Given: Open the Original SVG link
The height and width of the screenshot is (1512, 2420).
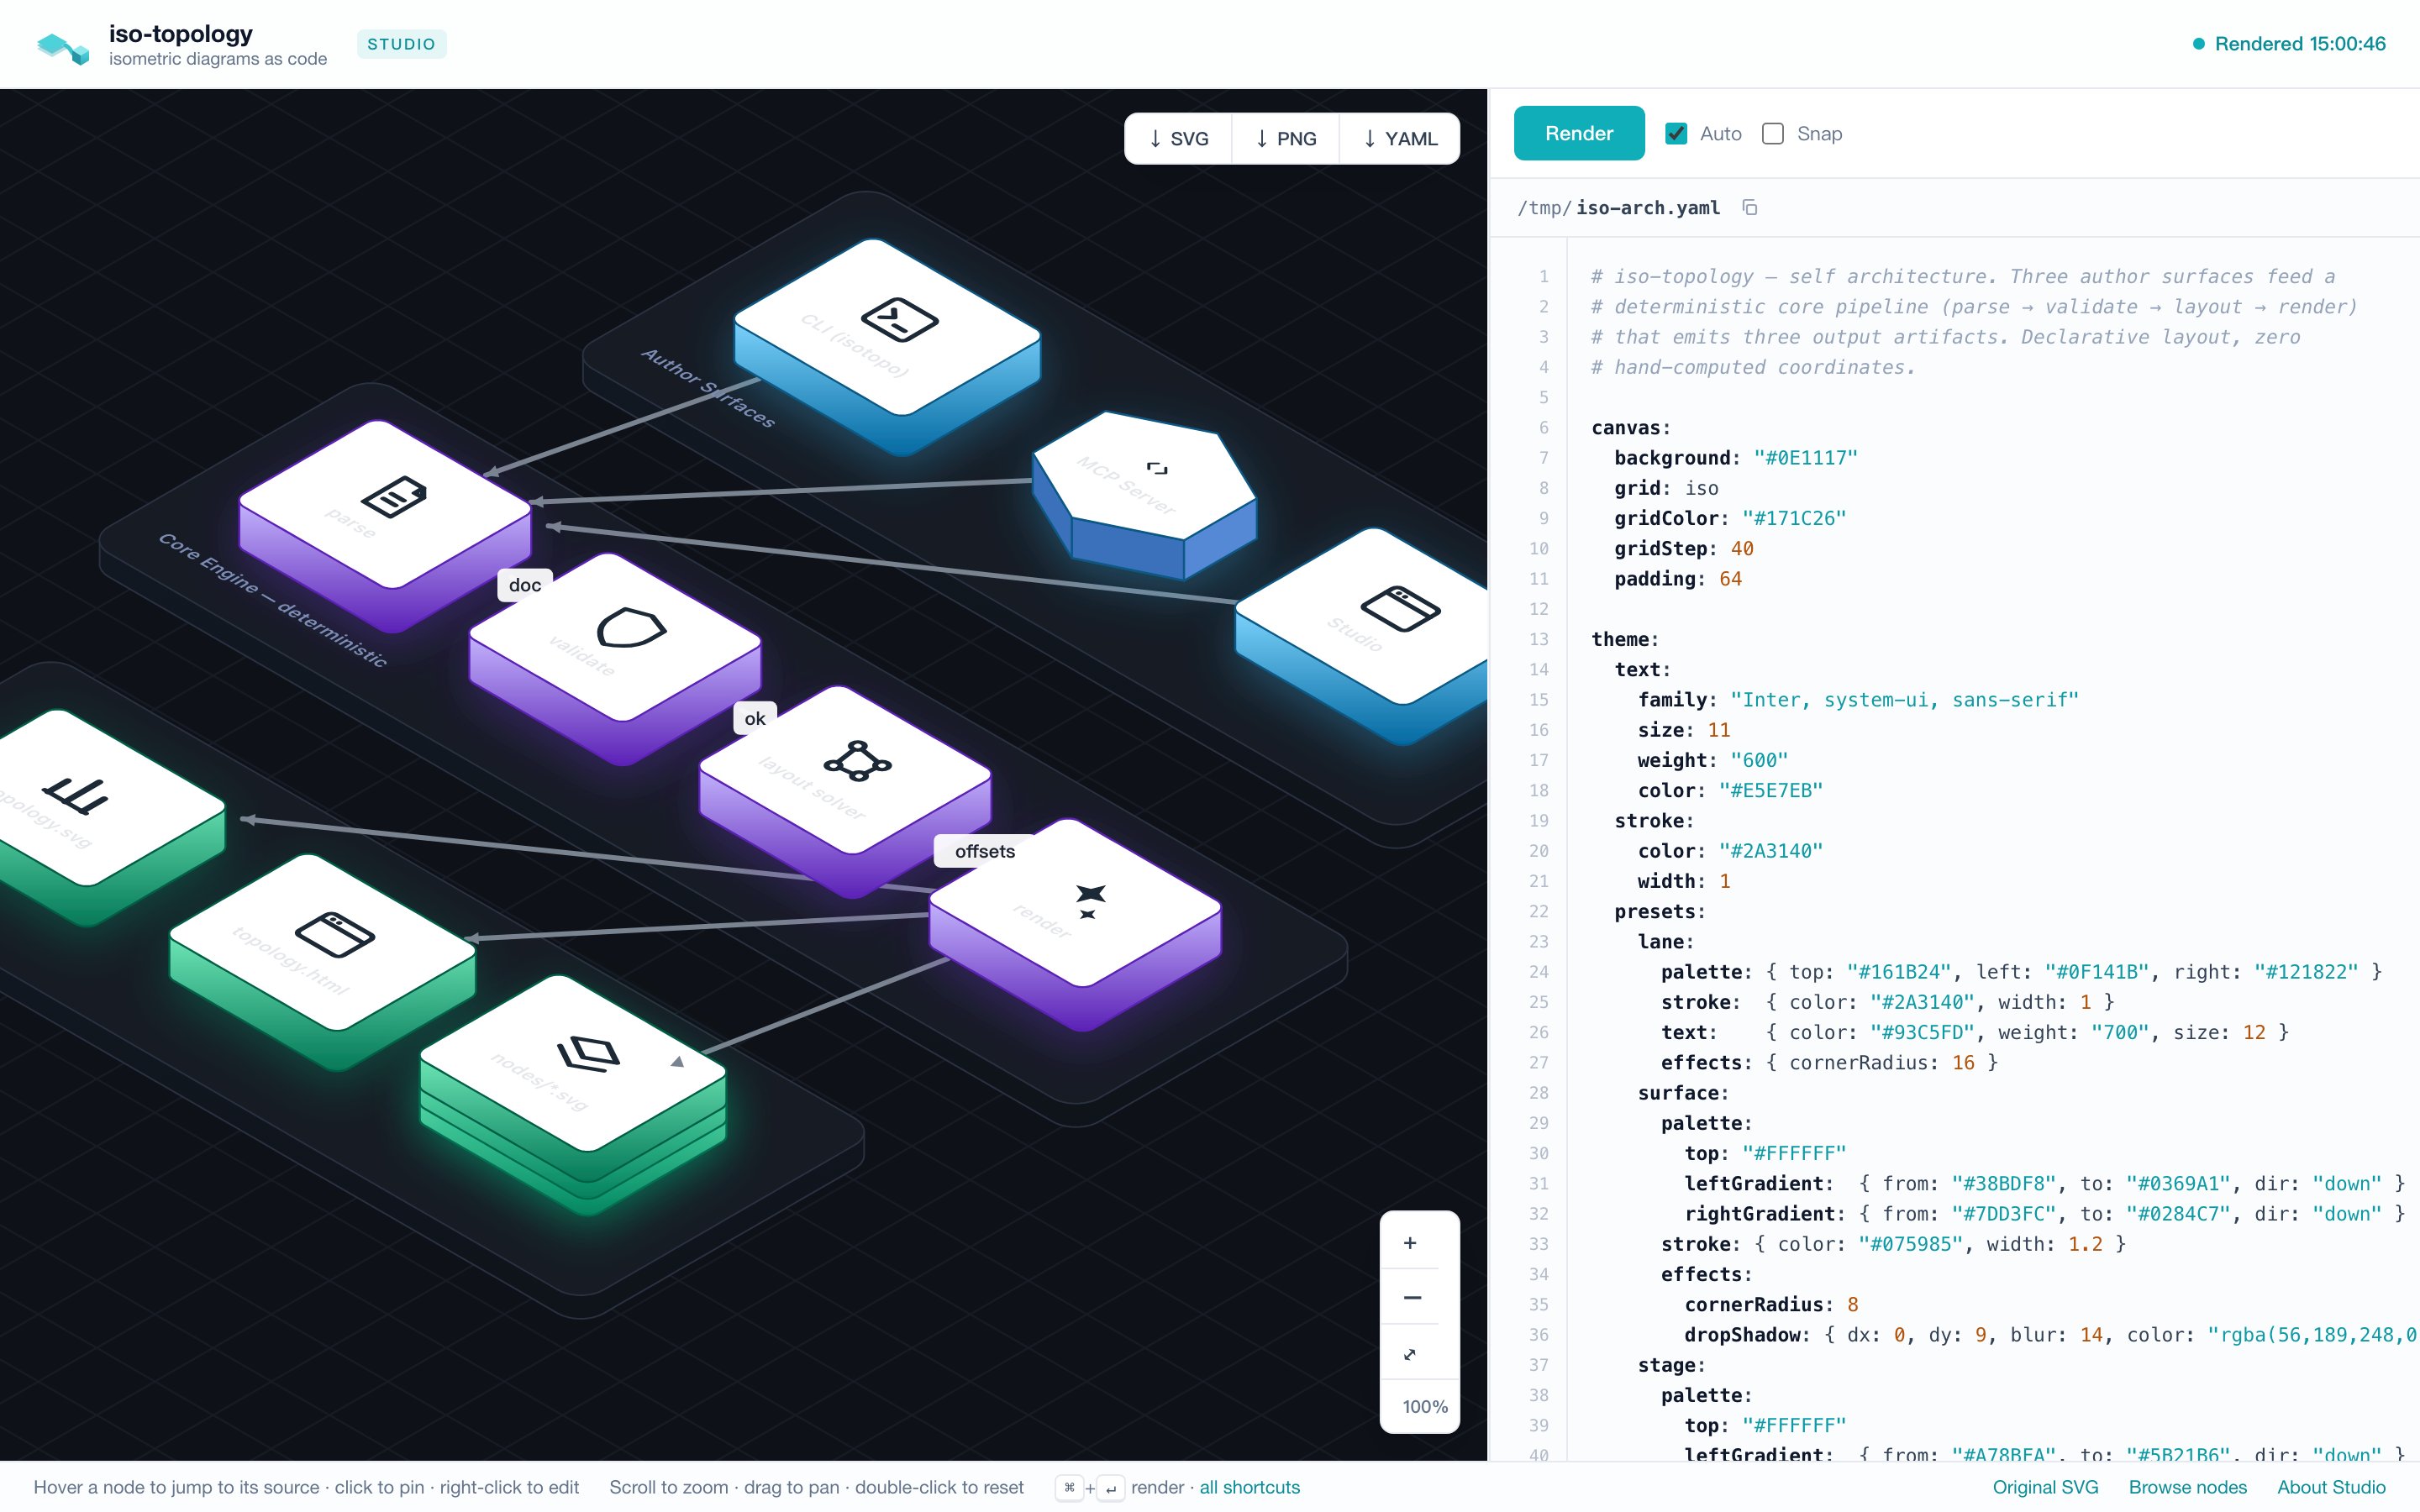Looking at the screenshot, I should (2045, 1487).
